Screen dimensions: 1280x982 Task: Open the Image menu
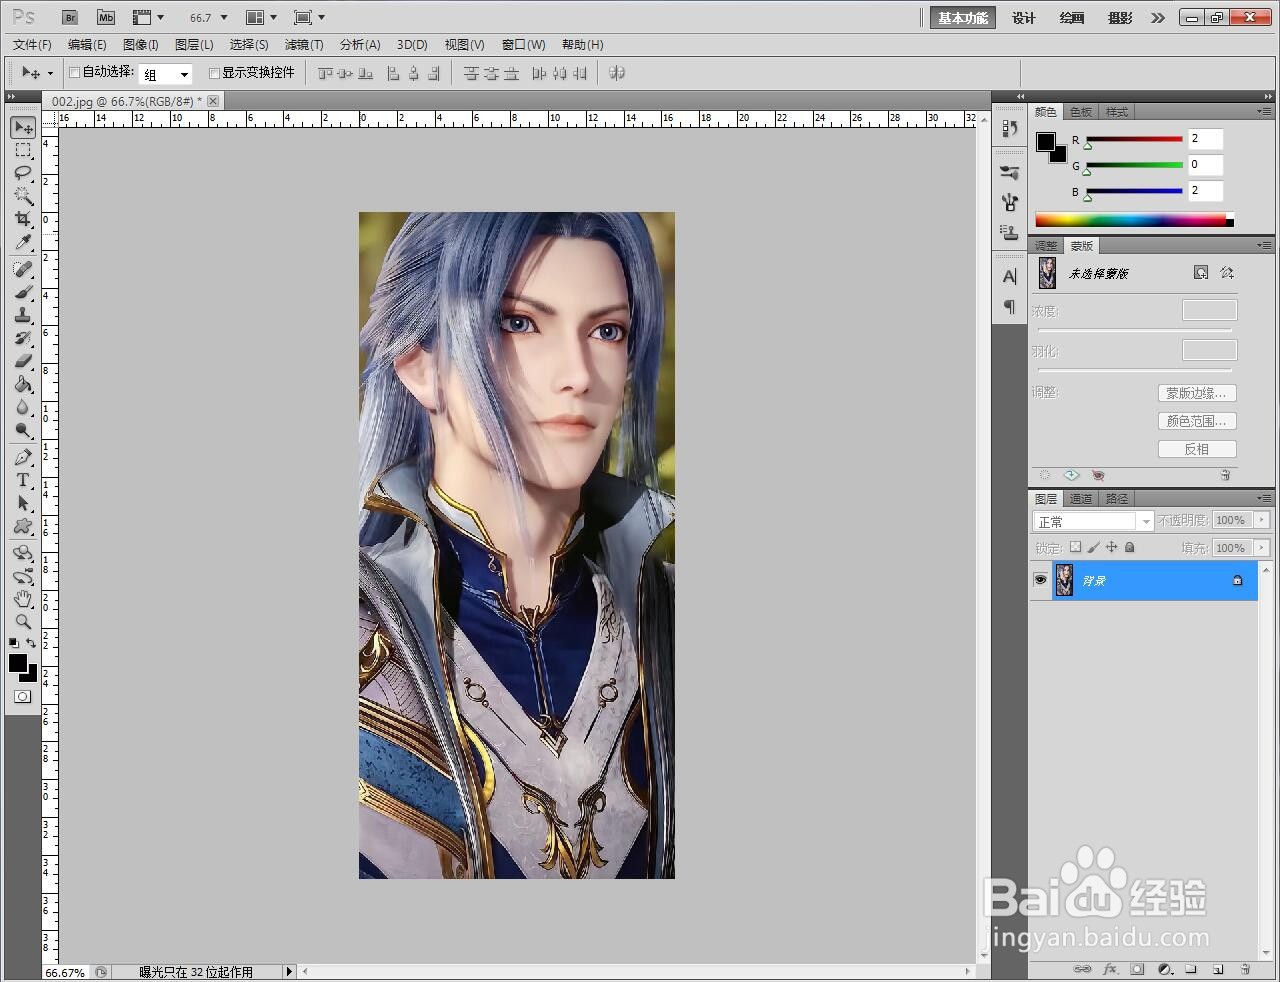coord(140,44)
